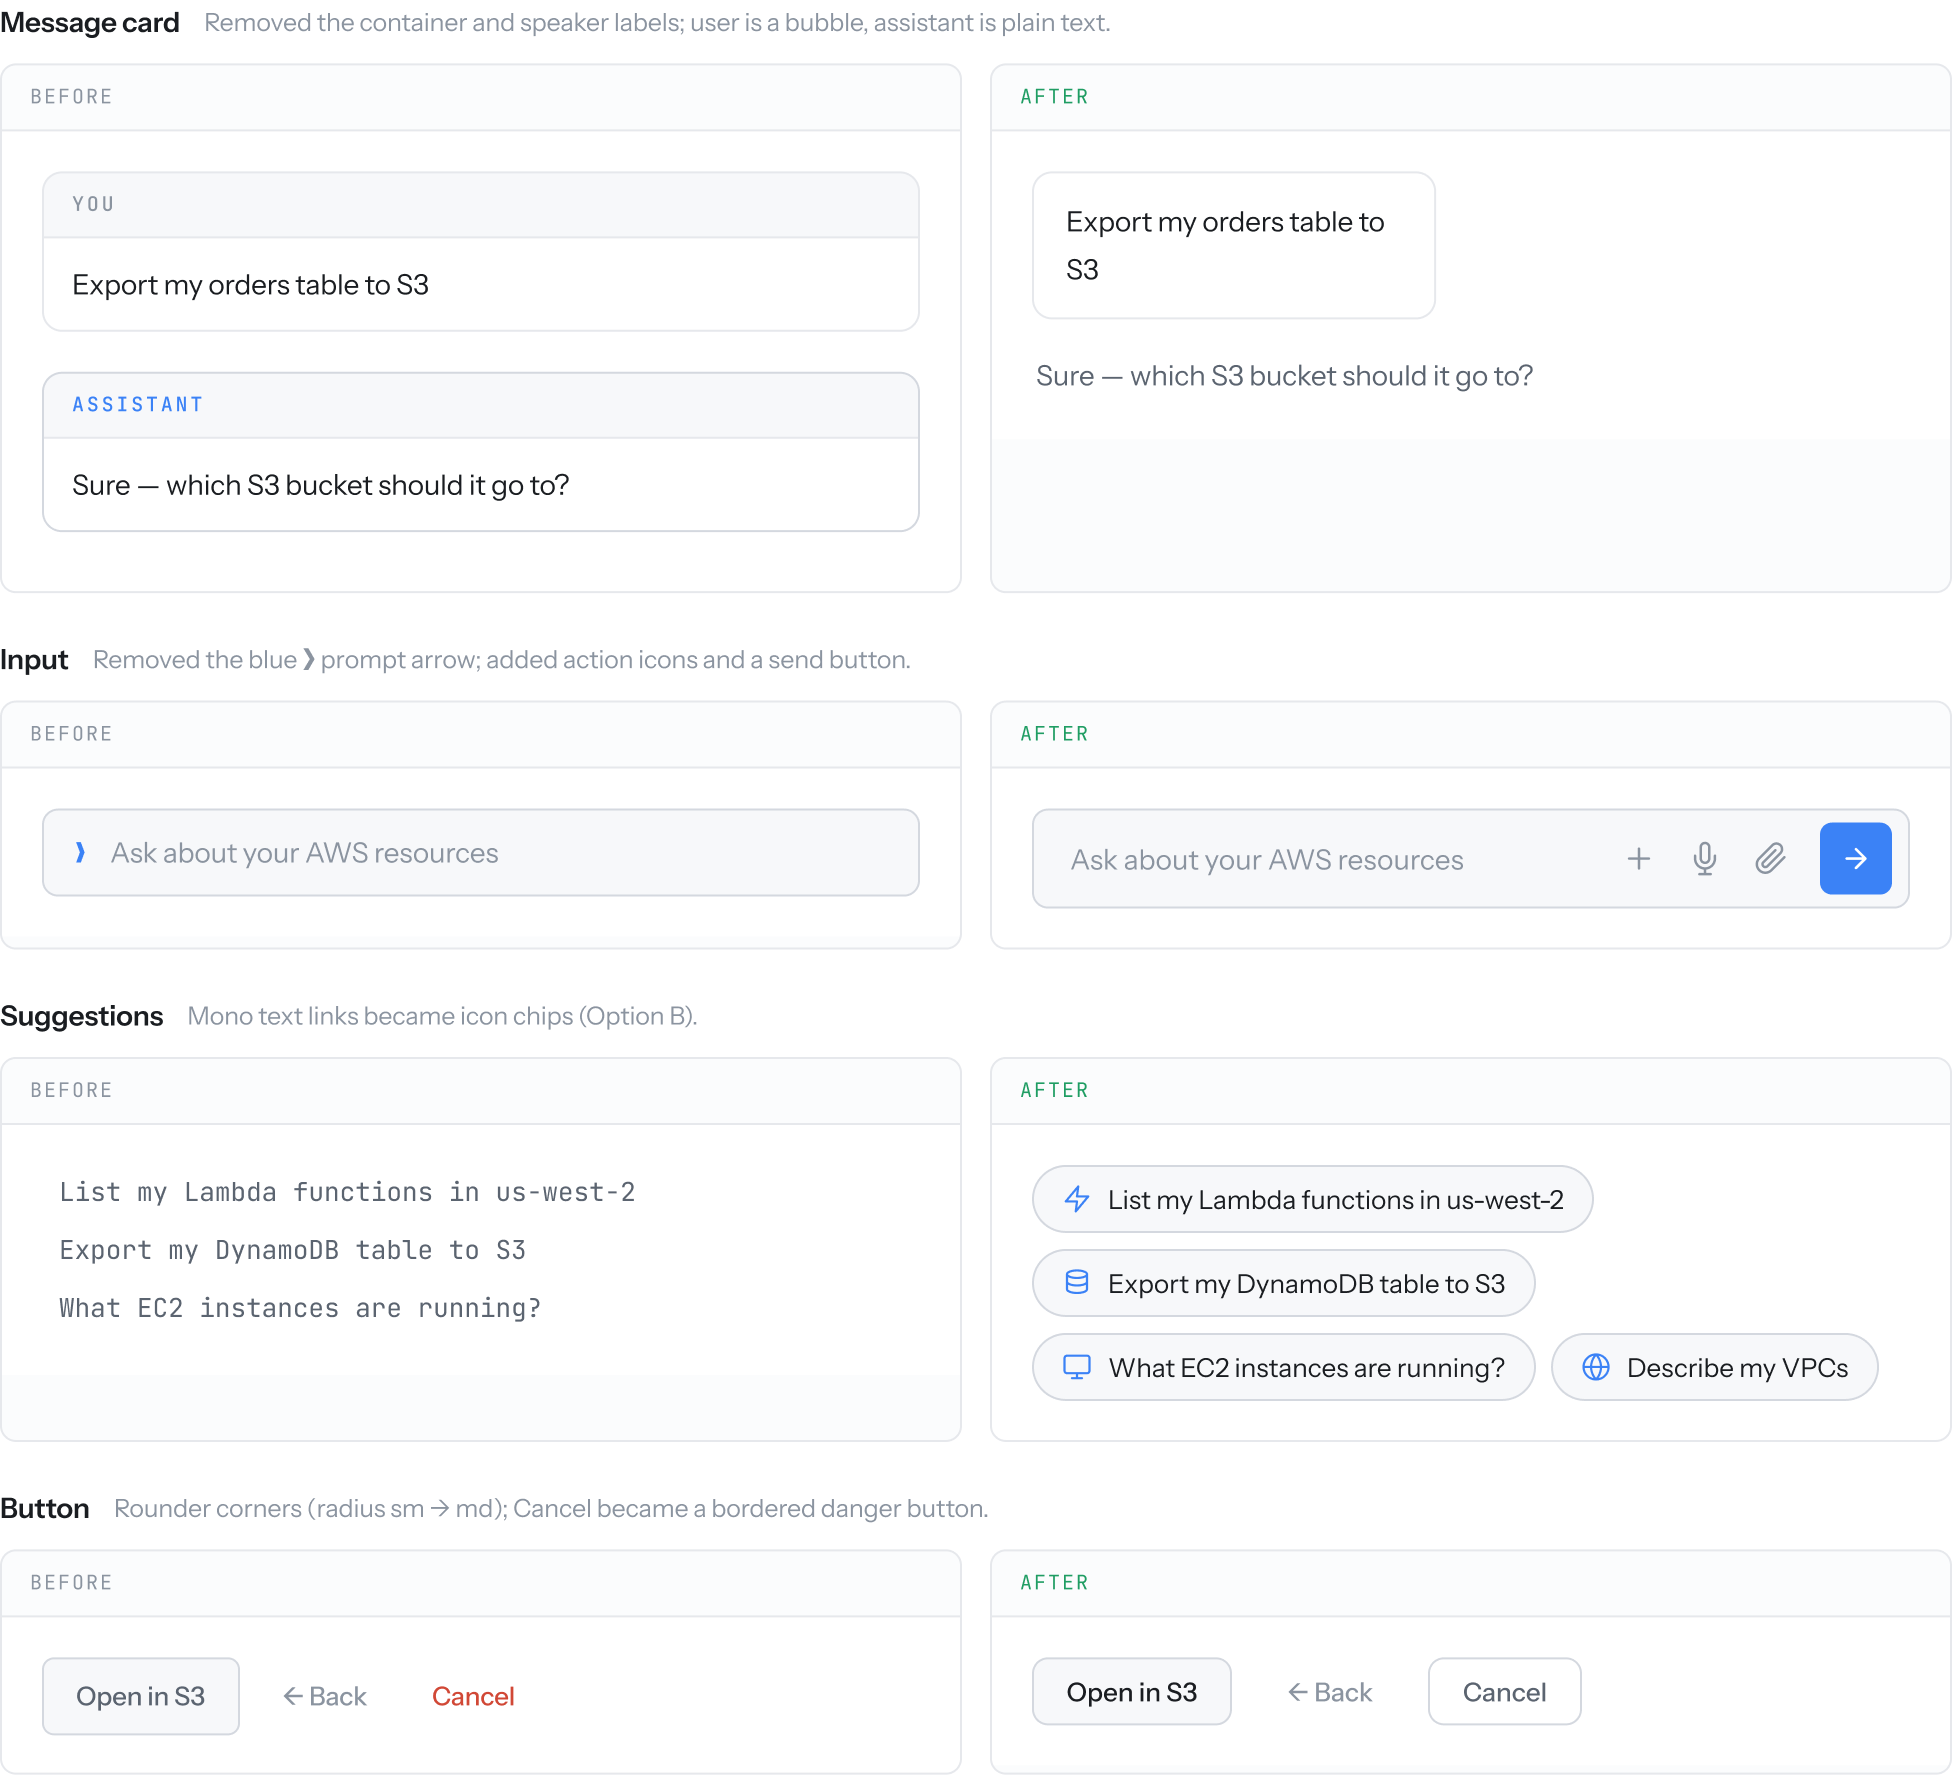The width and height of the screenshot is (1952, 1776).
Task: Click the 'ASSISTANT' speaker label
Action: (x=138, y=404)
